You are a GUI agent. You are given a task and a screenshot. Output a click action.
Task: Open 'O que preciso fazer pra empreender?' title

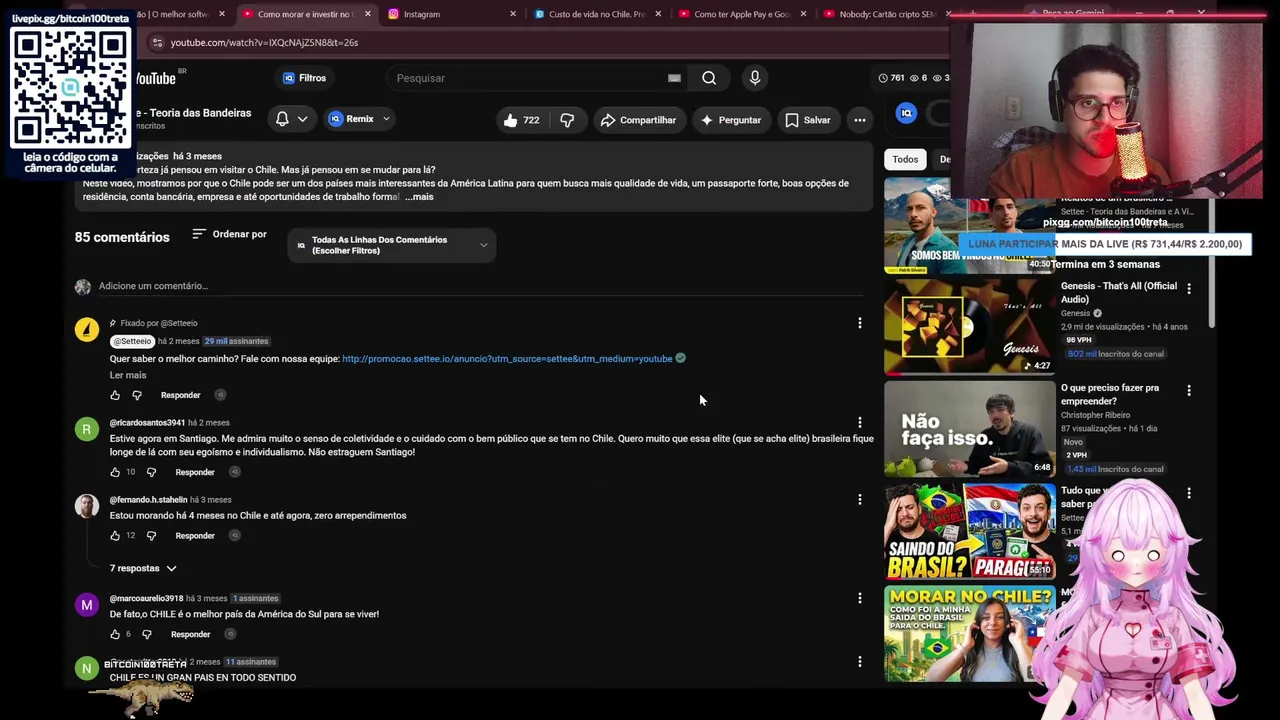[x=1110, y=394]
